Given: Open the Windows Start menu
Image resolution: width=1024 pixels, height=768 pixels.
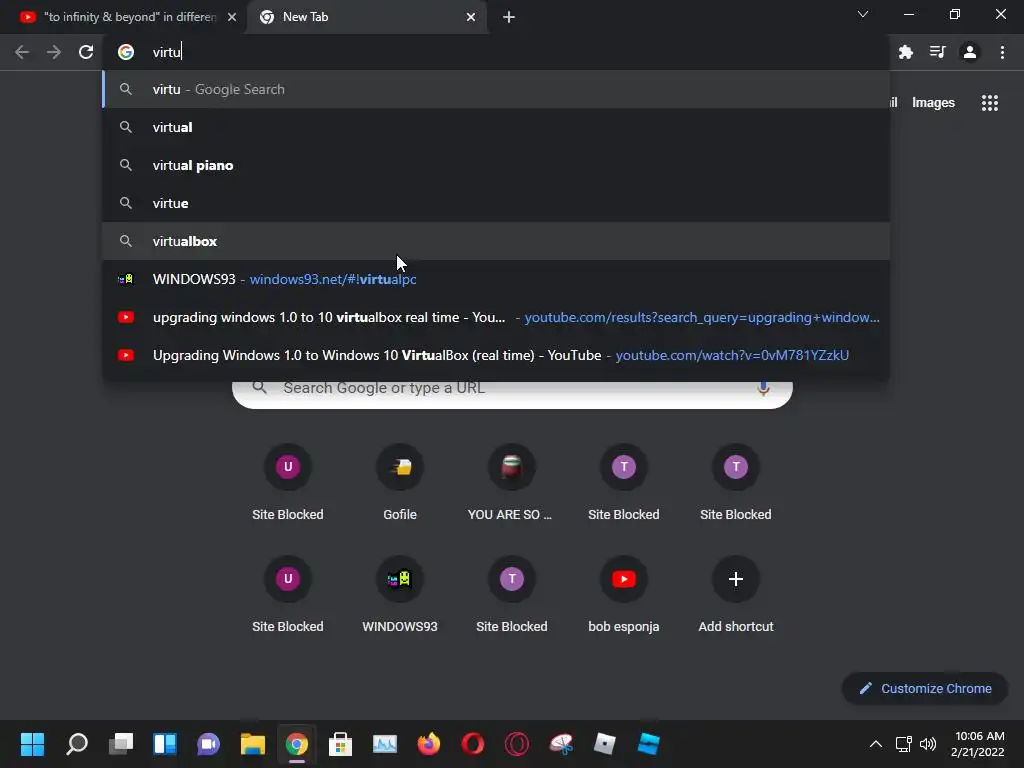Looking at the screenshot, I should click(x=33, y=744).
